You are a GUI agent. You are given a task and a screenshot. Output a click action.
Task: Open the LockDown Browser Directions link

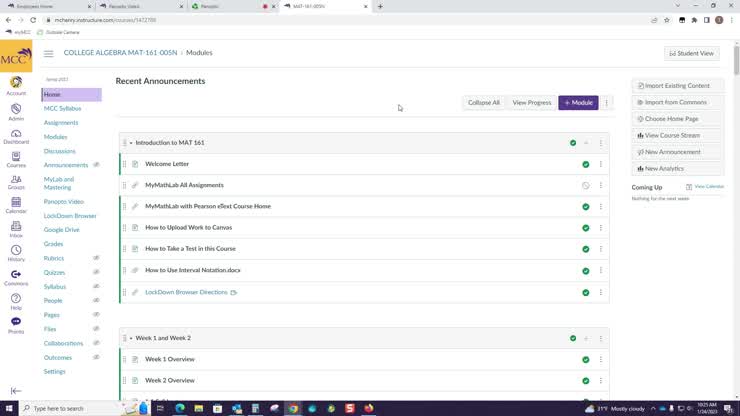(186, 292)
